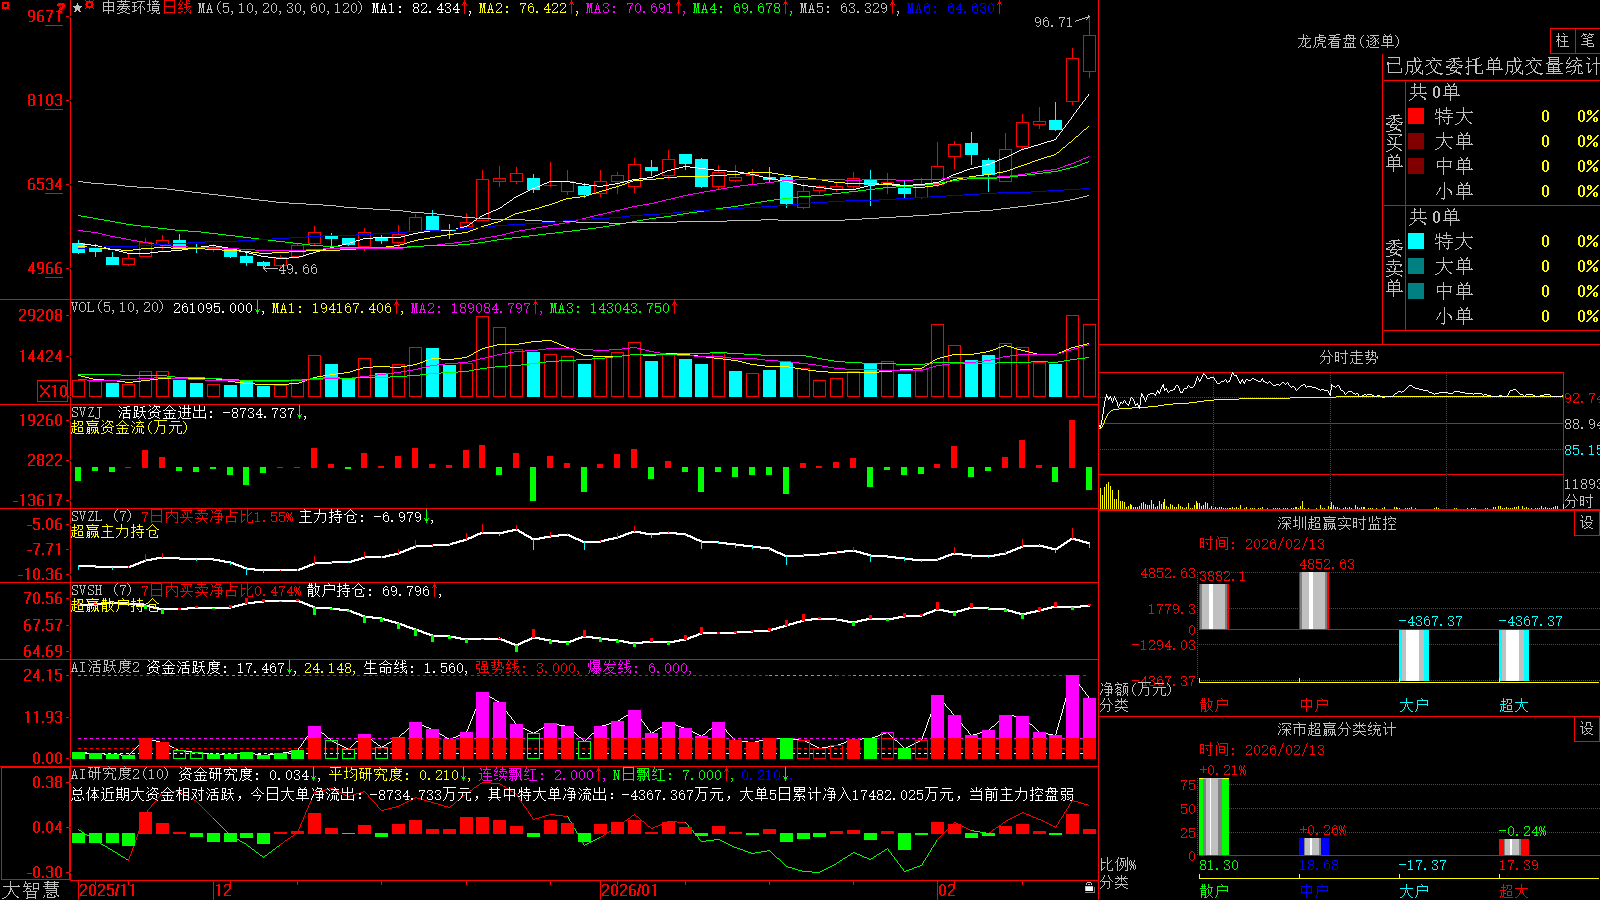Click 散户 label in 深圳超赢实时监控 chart
The width and height of the screenshot is (1600, 900).
click(x=1214, y=705)
